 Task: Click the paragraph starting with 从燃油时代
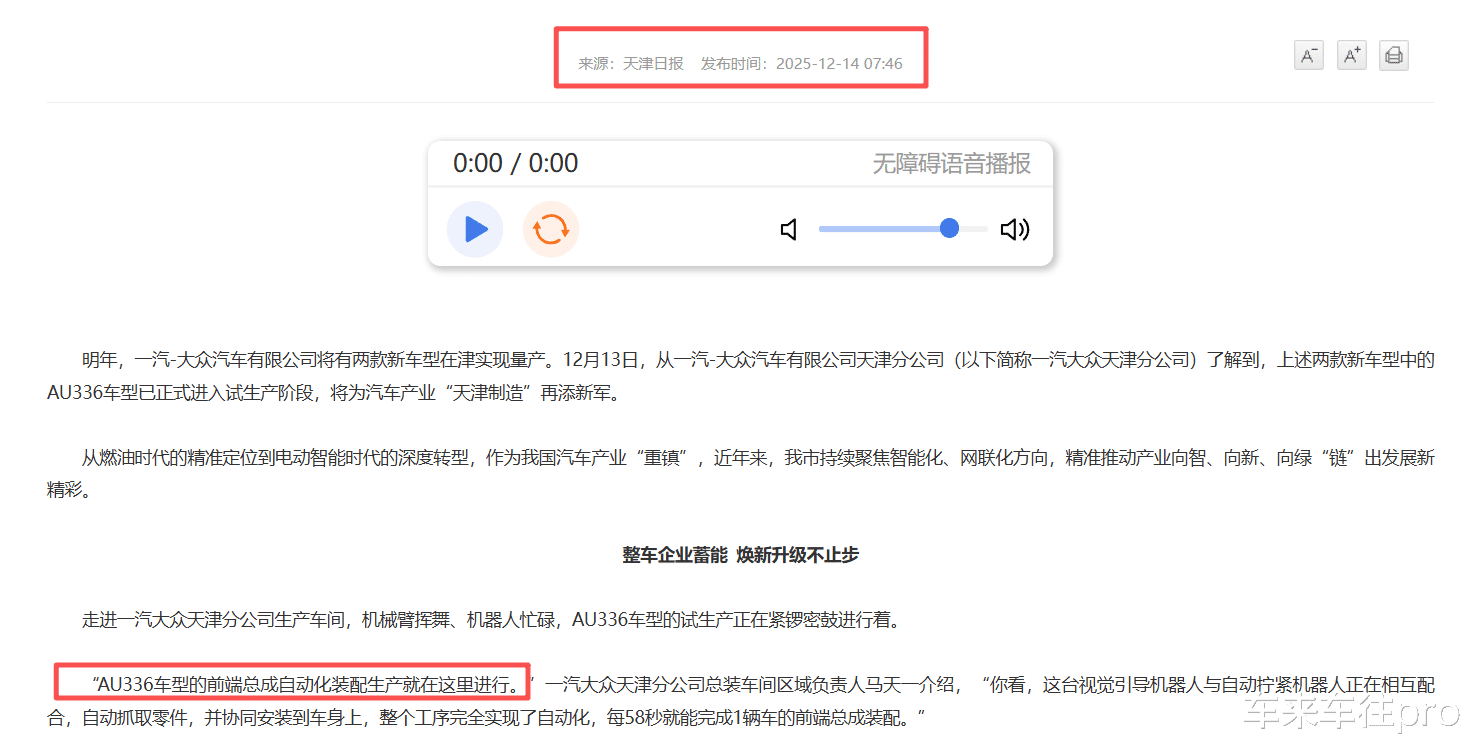pos(741,474)
